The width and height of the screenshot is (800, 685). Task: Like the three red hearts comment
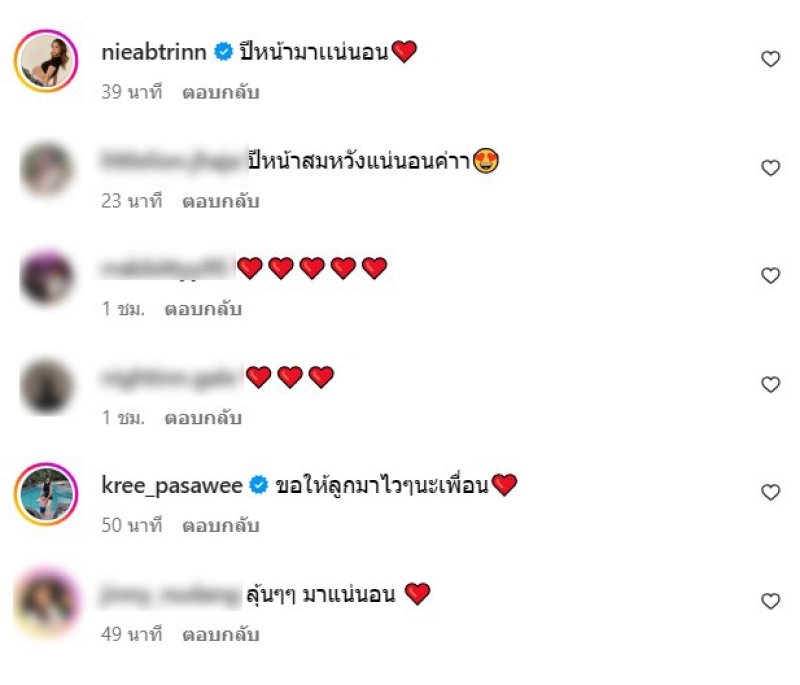point(770,384)
